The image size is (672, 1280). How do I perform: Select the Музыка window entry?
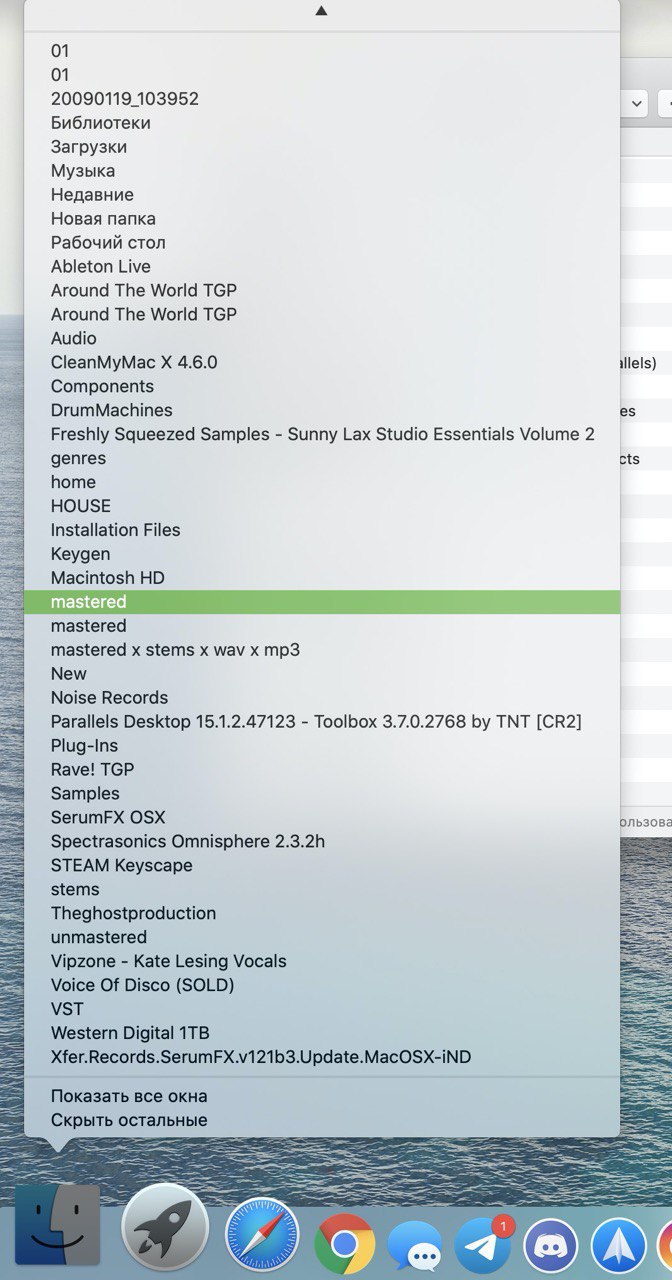(322, 170)
